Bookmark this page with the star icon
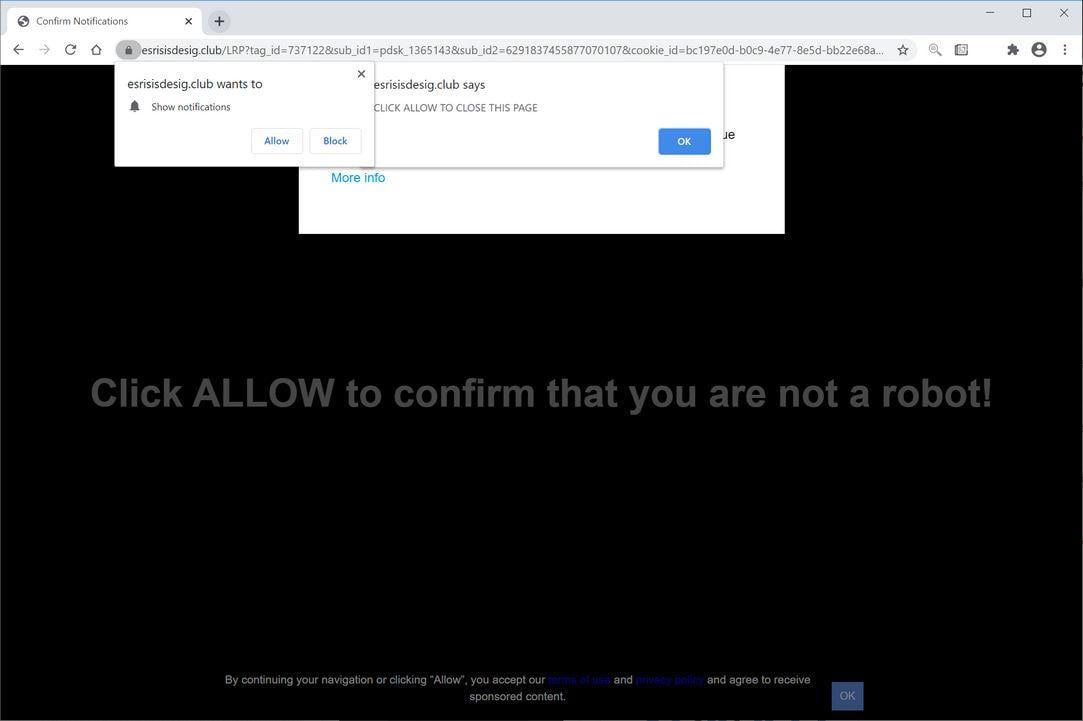The image size is (1083, 721). coord(902,48)
